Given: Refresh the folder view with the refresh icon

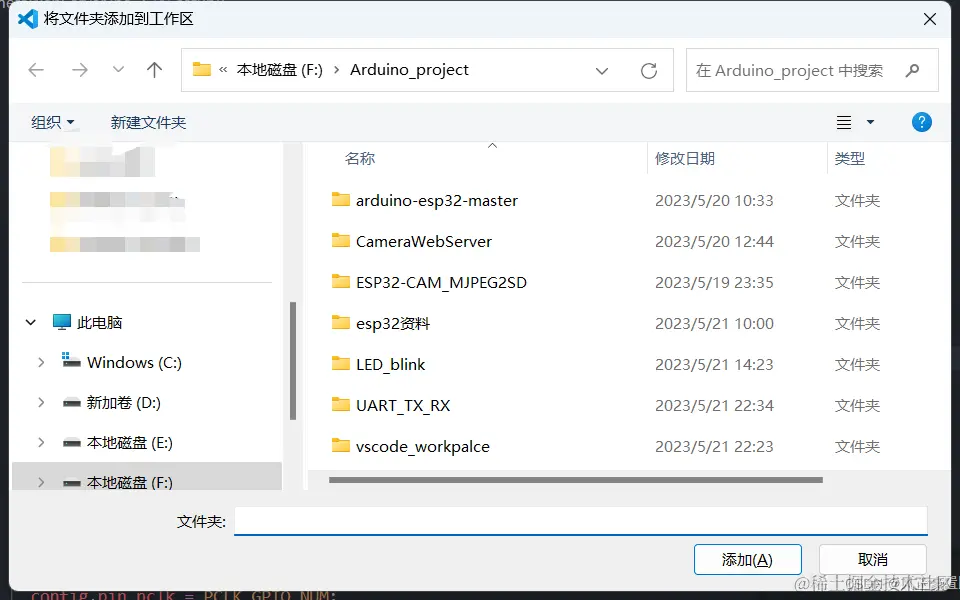Looking at the screenshot, I should coord(651,70).
